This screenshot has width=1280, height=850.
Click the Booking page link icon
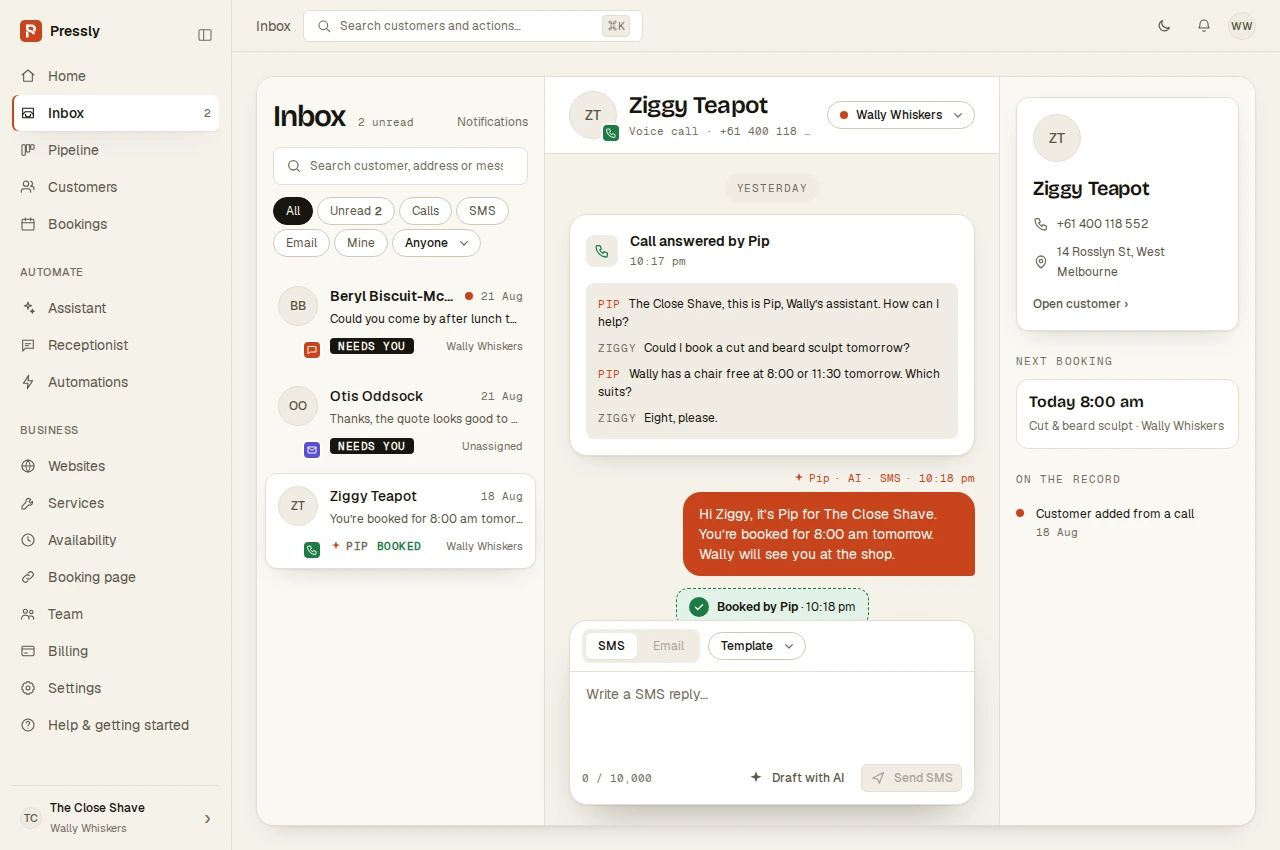pyautogui.click(x=28, y=577)
